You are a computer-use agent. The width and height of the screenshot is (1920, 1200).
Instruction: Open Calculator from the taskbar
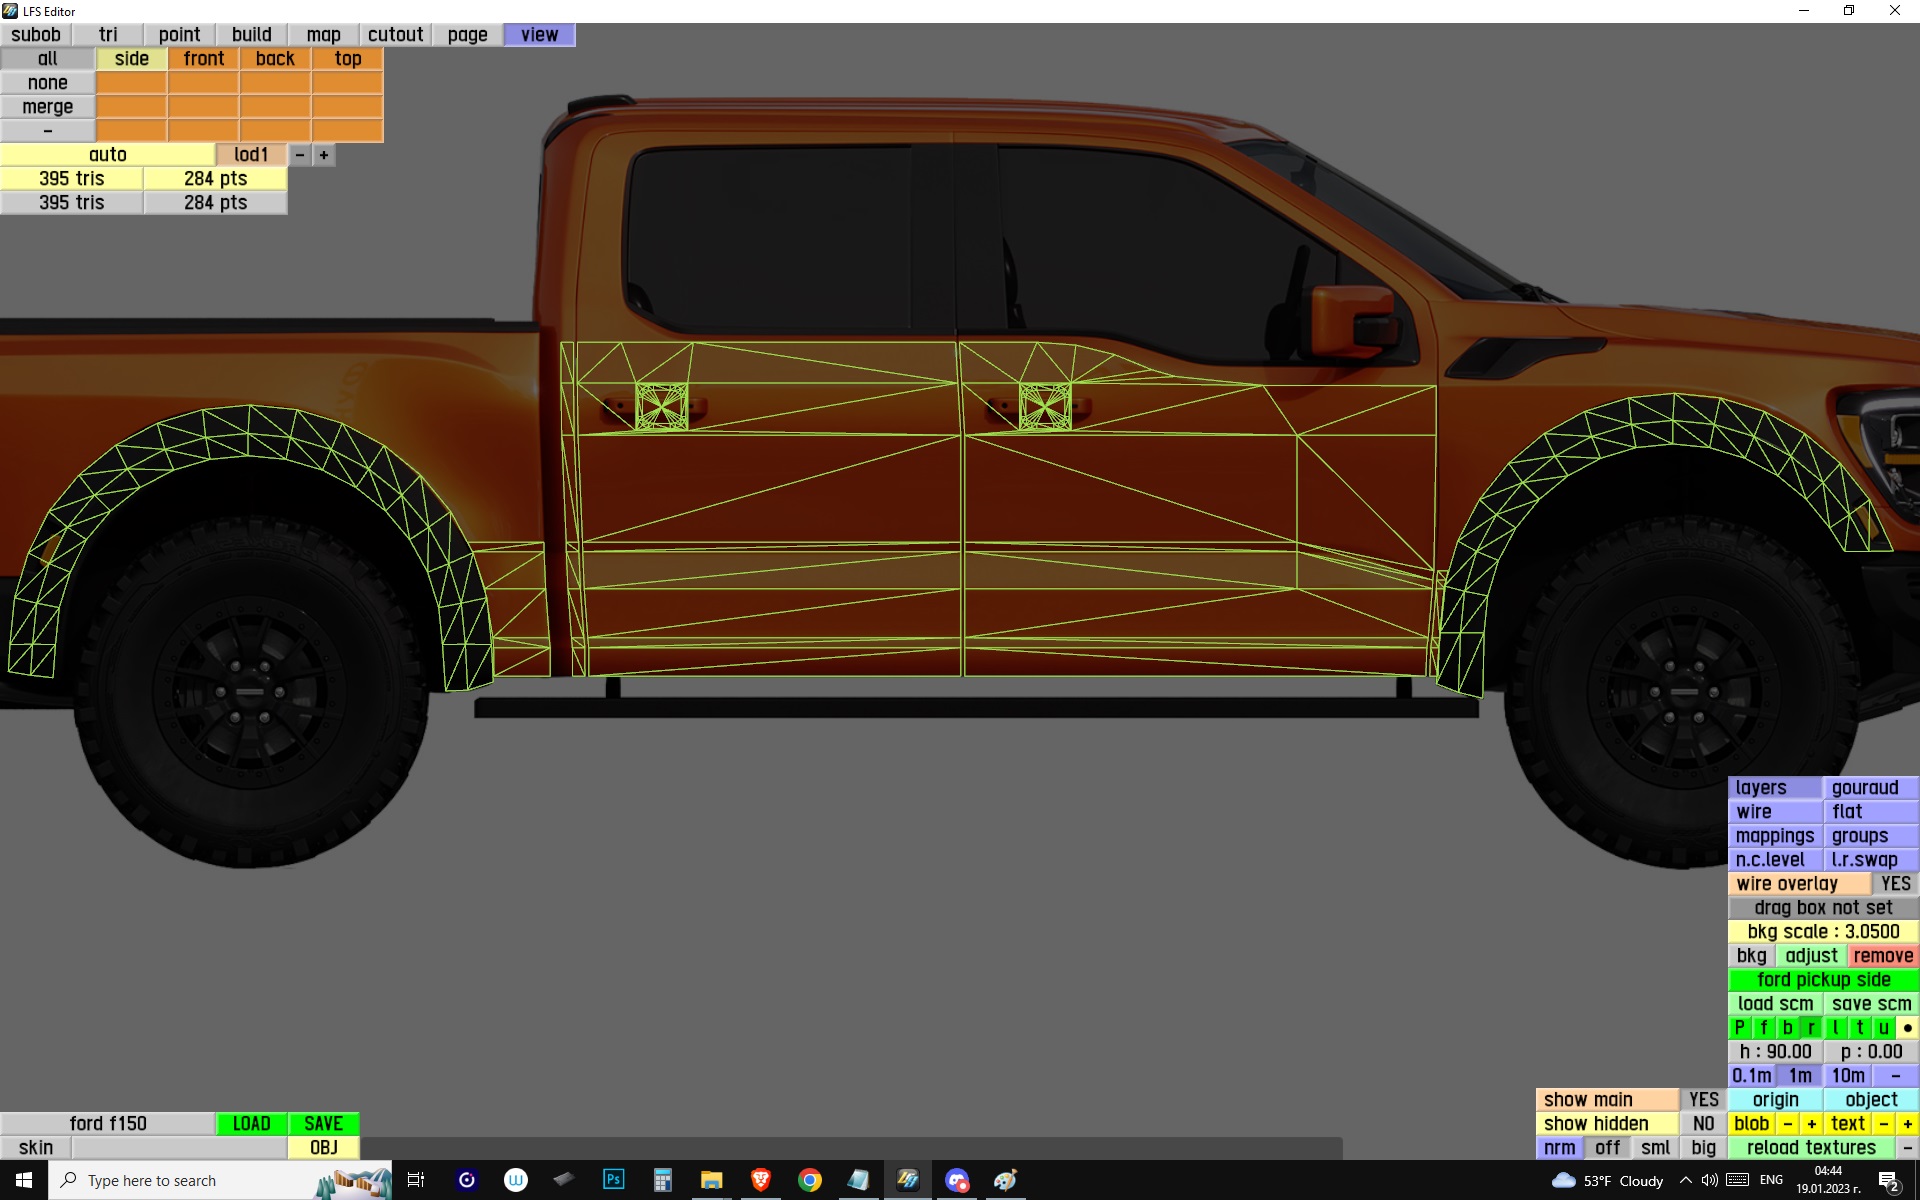click(x=662, y=1180)
